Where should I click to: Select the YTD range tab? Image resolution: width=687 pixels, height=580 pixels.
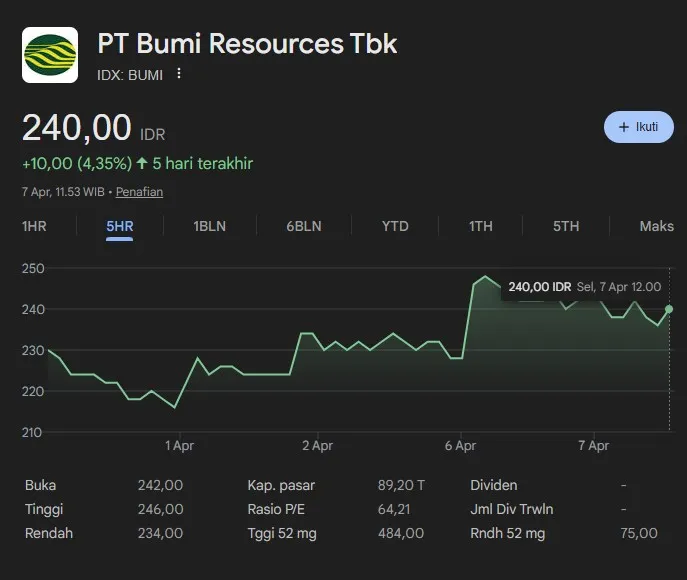(395, 226)
